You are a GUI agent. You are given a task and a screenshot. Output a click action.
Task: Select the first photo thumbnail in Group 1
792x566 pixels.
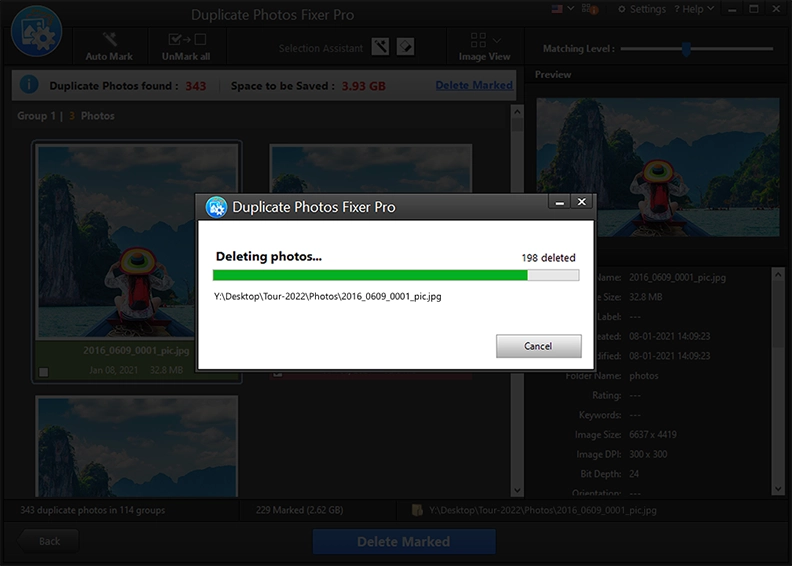pyautogui.click(x=137, y=242)
